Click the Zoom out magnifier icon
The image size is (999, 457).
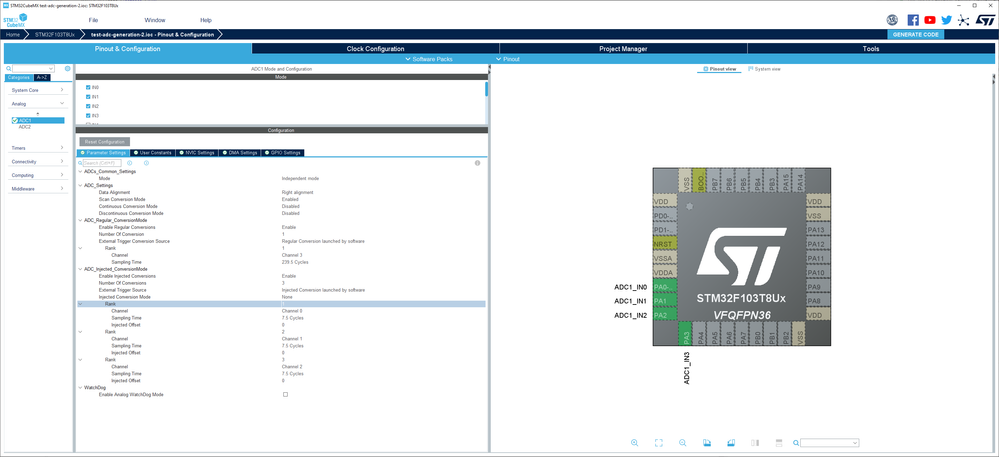682,442
